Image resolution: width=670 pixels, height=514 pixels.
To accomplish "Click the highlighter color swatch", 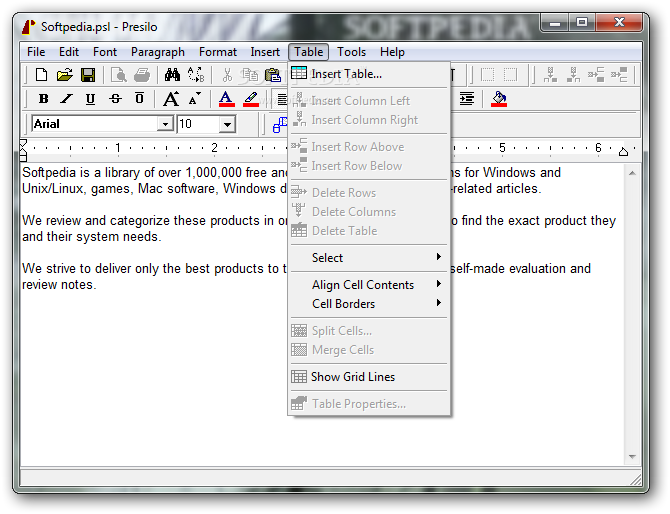I will click(x=251, y=99).
